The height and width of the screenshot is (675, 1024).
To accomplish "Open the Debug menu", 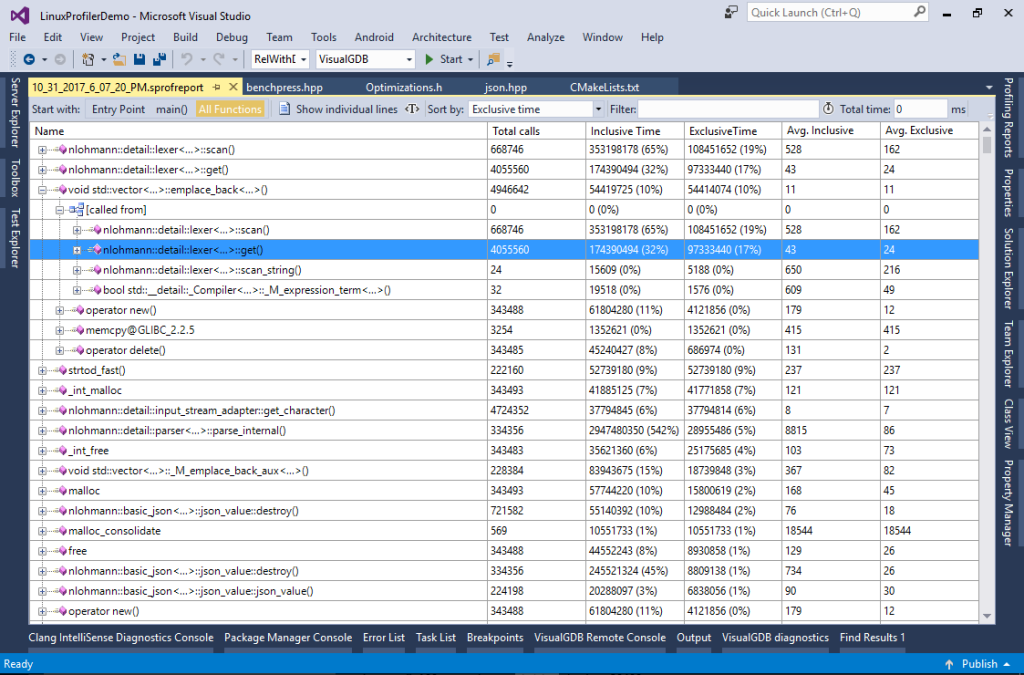I will pyautogui.click(x=231, y=37).
